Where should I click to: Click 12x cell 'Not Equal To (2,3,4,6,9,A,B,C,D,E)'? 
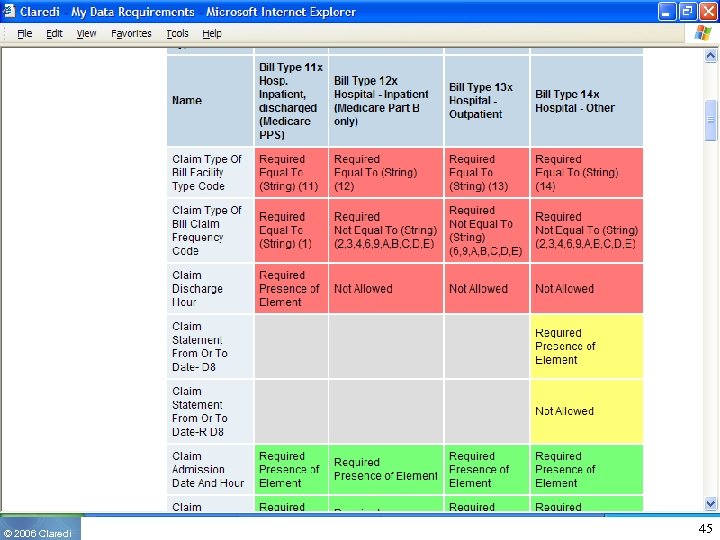click(x=386, y=231)
